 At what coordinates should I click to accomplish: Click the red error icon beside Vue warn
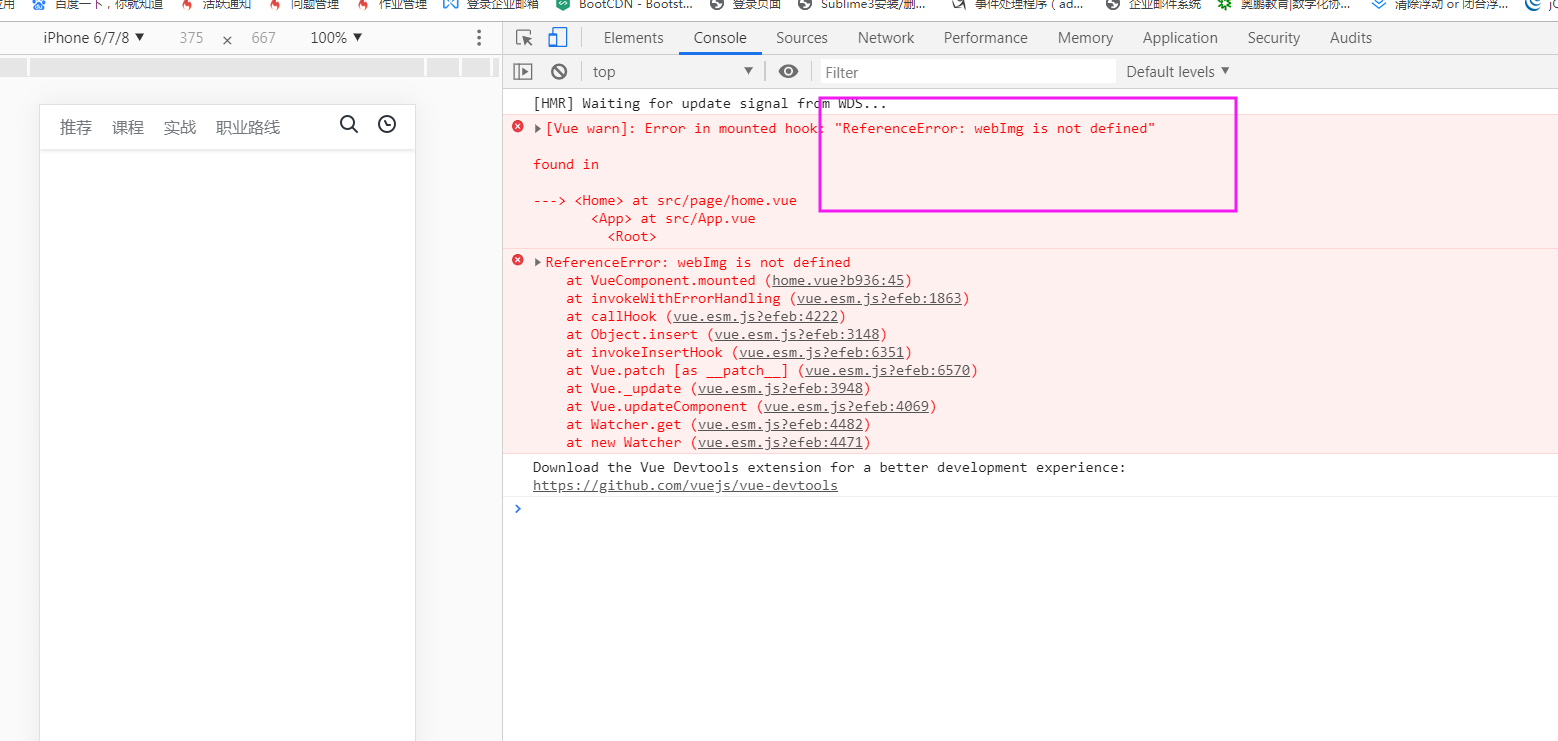[x=518, y=127]
